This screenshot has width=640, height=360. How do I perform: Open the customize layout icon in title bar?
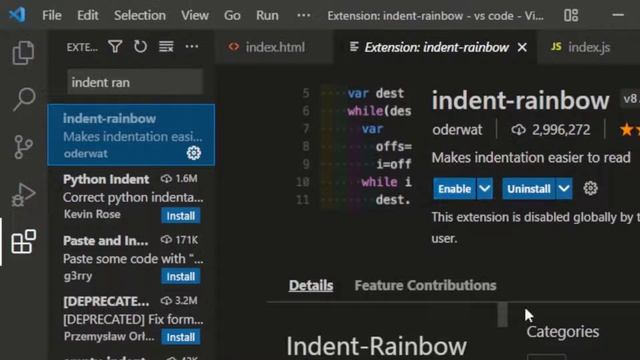tap(571, 16)
